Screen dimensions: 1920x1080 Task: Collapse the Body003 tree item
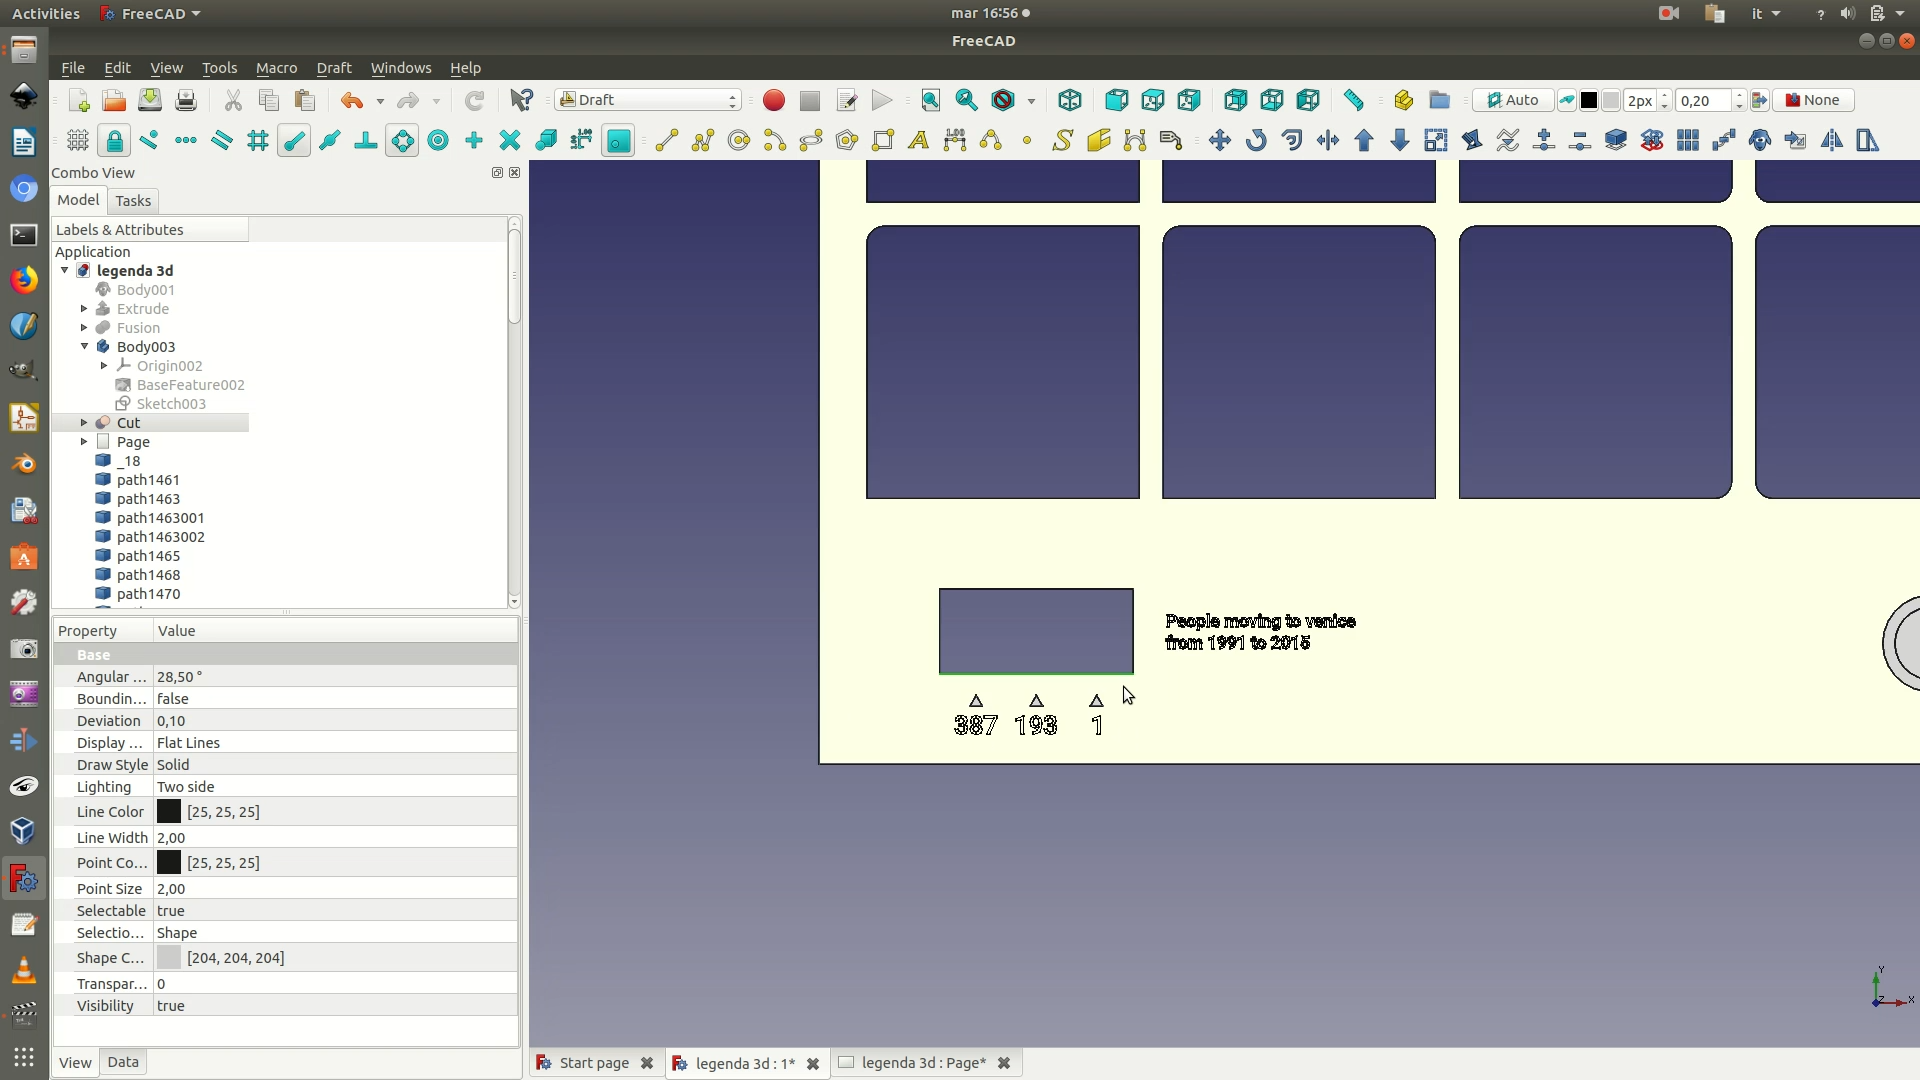pos(84,347)
